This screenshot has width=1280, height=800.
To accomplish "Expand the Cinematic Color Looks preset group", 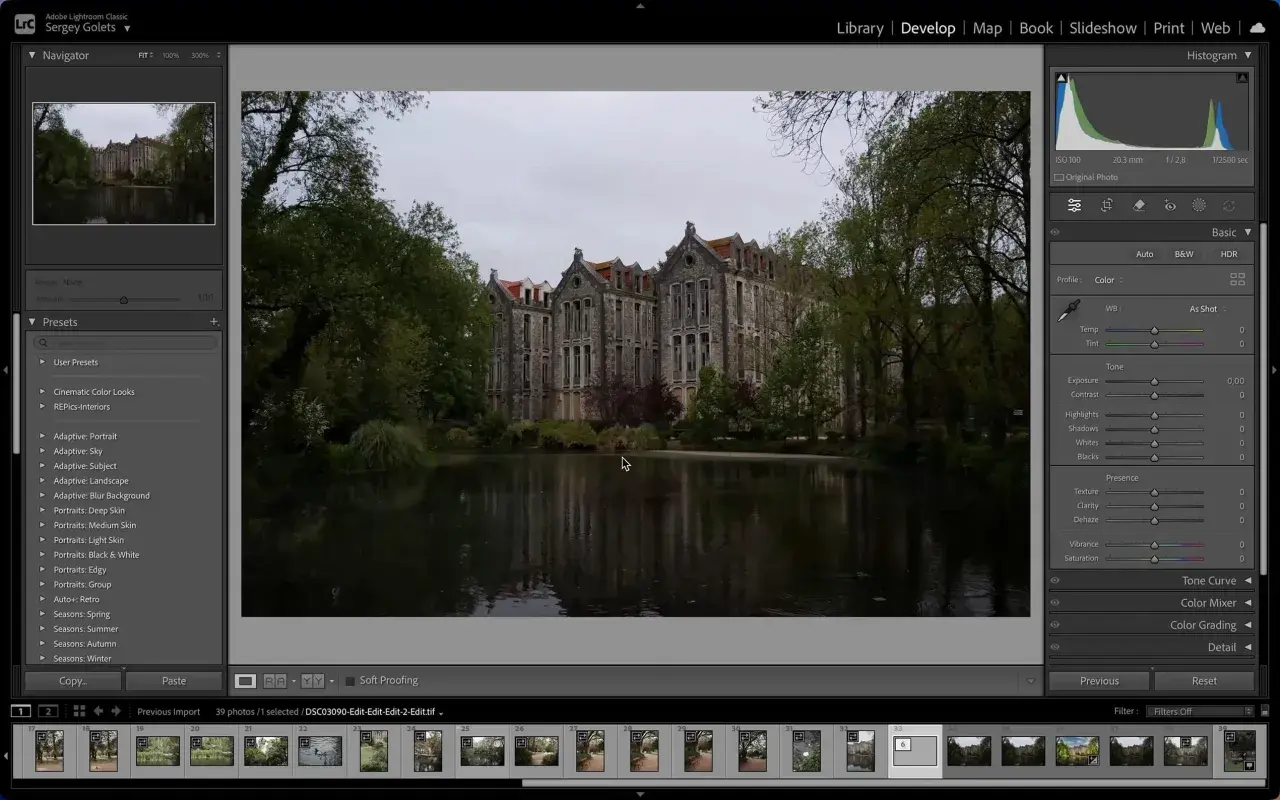I will [x=42, y=392].
